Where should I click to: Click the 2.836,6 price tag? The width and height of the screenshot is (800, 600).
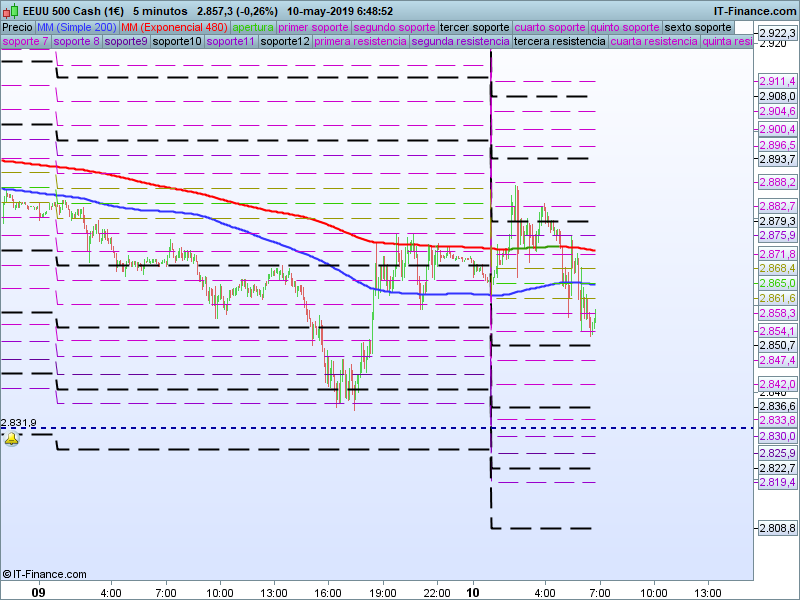pos(777,406)
